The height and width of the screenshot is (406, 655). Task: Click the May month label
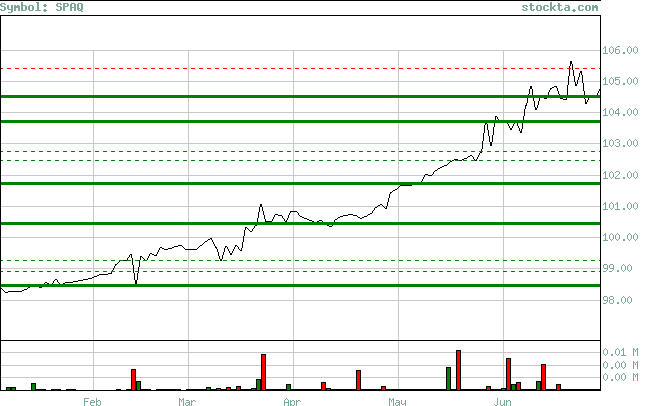pyautogui.click(x=397, y=402)
